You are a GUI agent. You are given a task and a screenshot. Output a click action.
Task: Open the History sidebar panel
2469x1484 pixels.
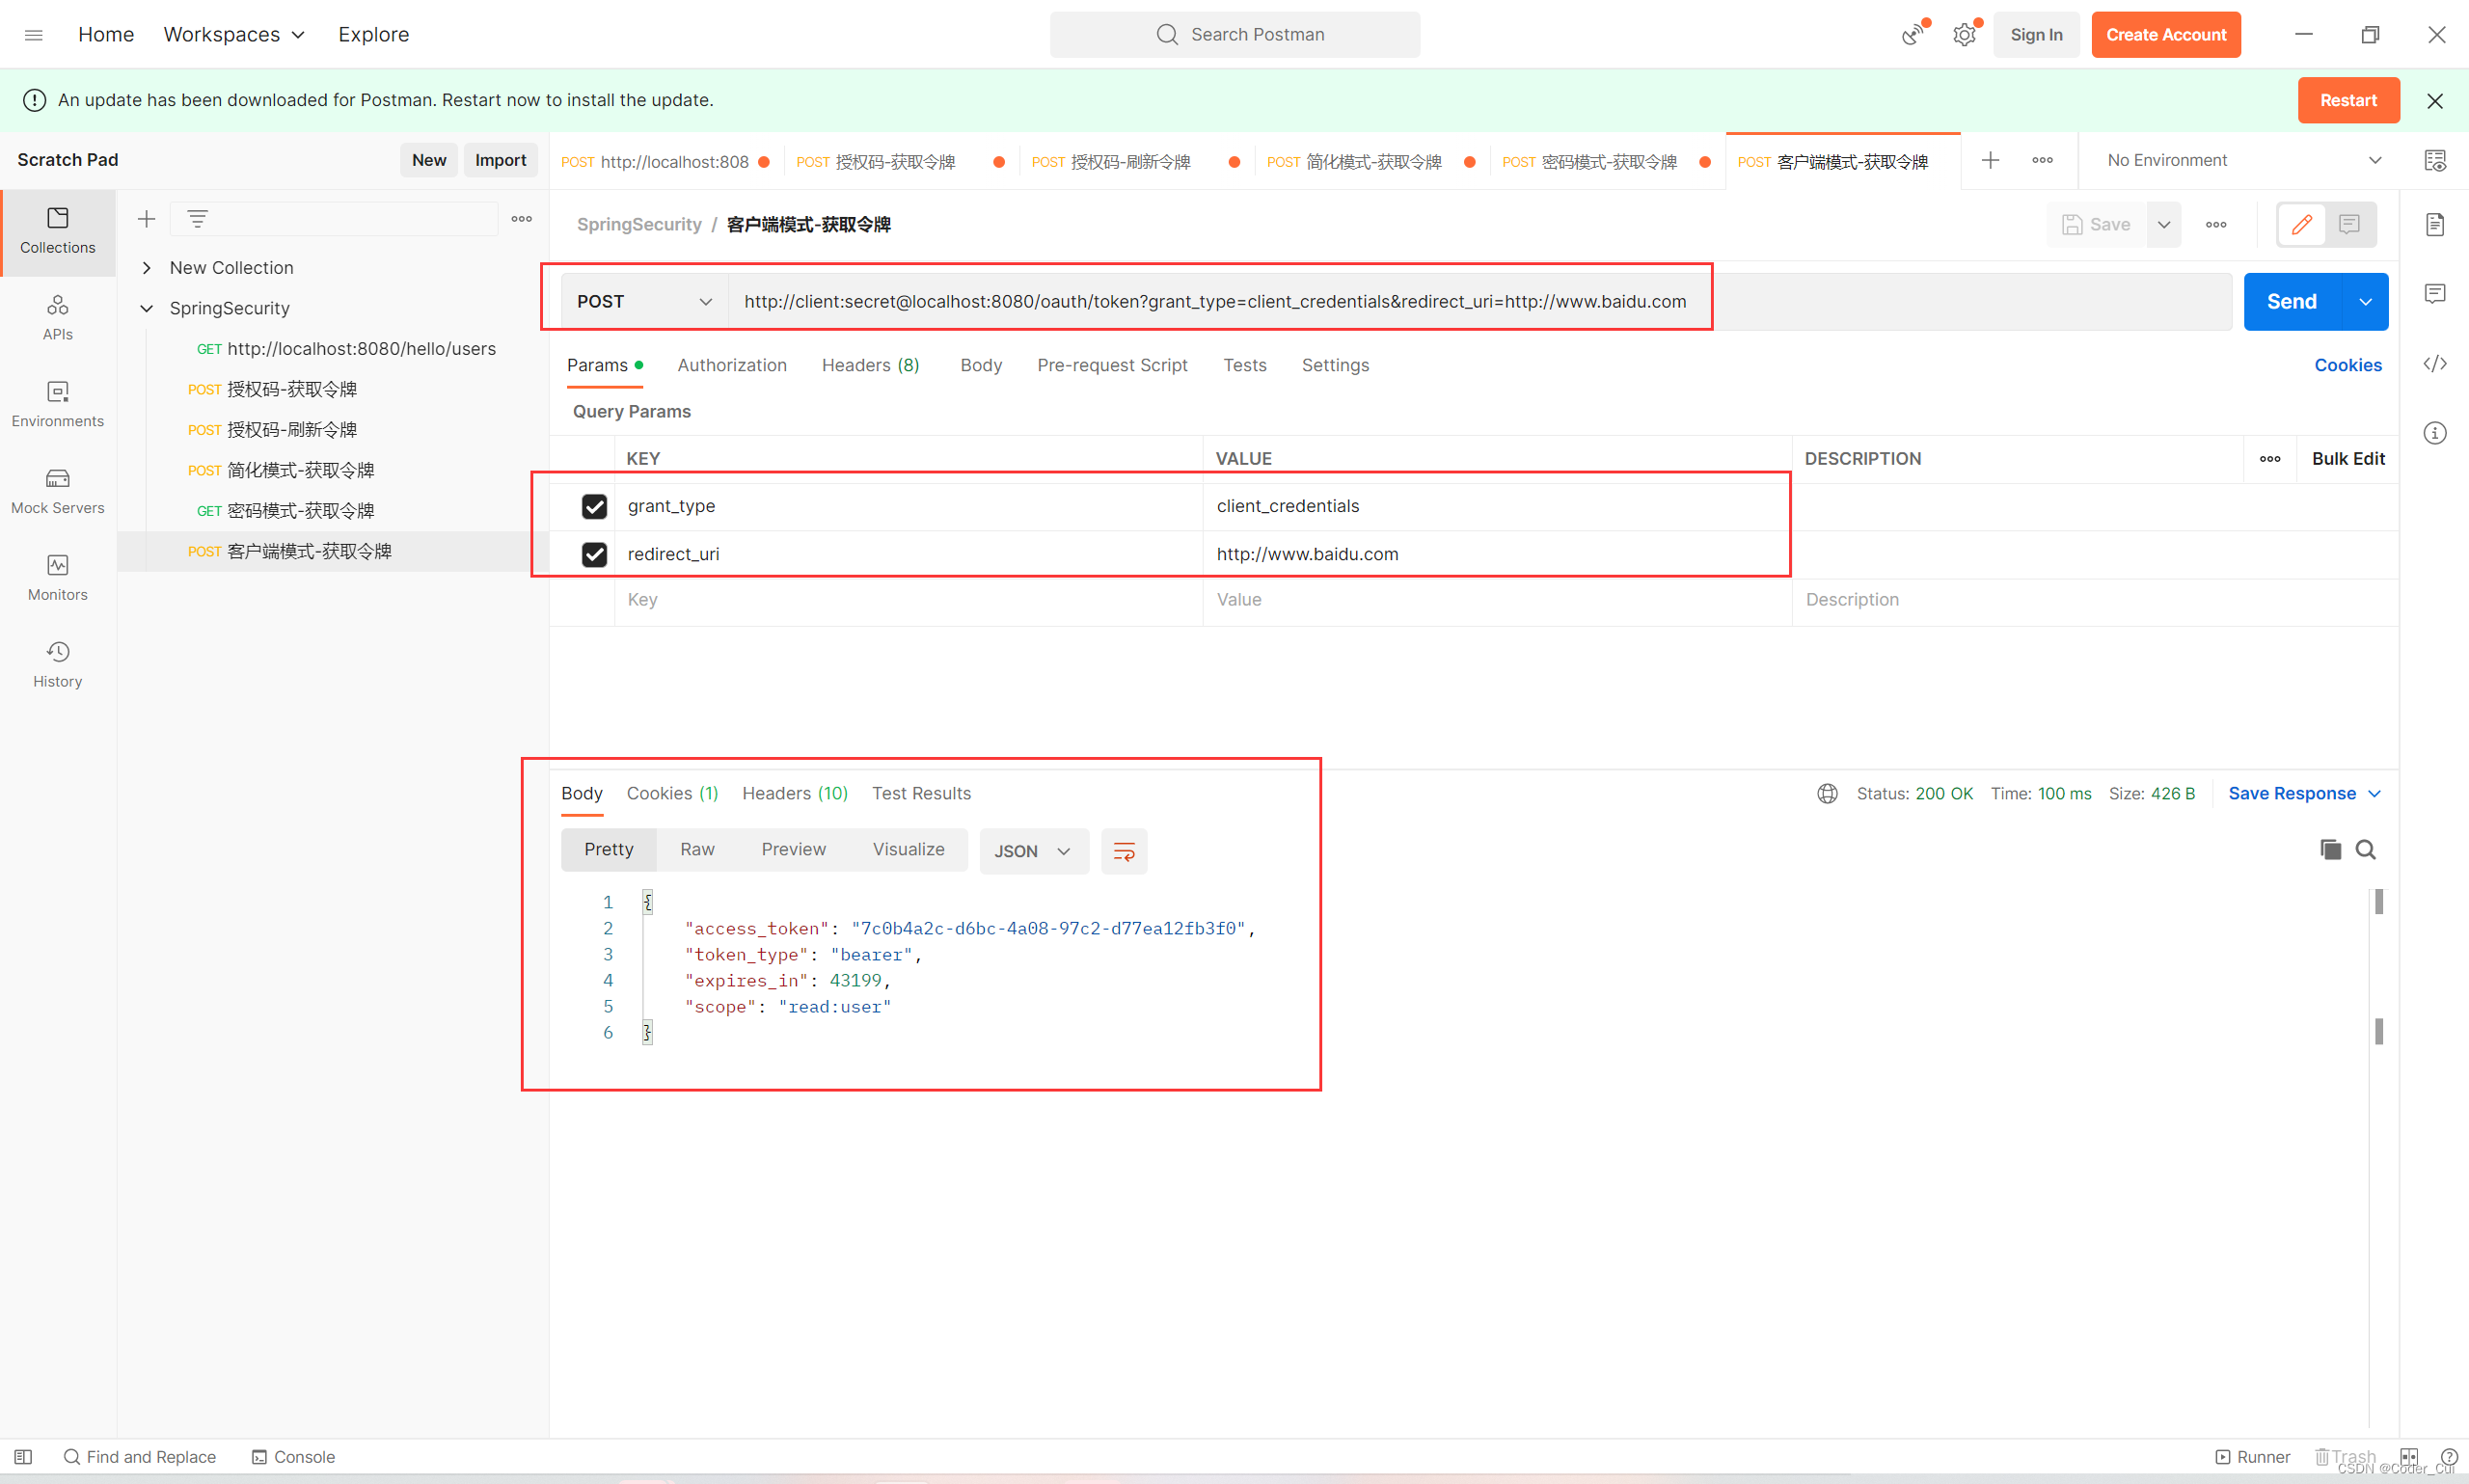point(57,664)
